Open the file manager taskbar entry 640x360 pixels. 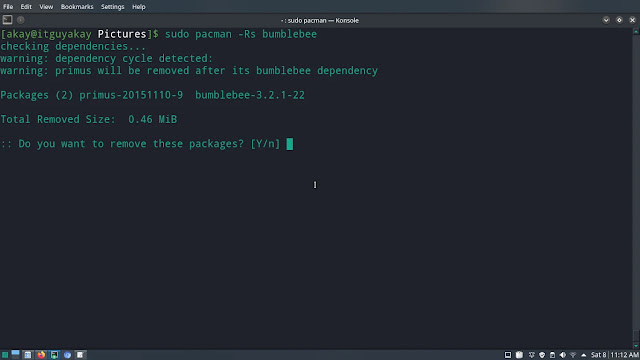(28, 355)
